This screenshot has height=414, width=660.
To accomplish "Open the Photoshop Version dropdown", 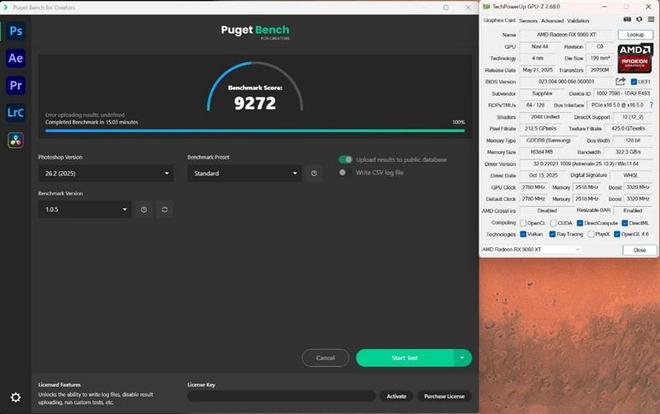I will [x=108, y=173].
